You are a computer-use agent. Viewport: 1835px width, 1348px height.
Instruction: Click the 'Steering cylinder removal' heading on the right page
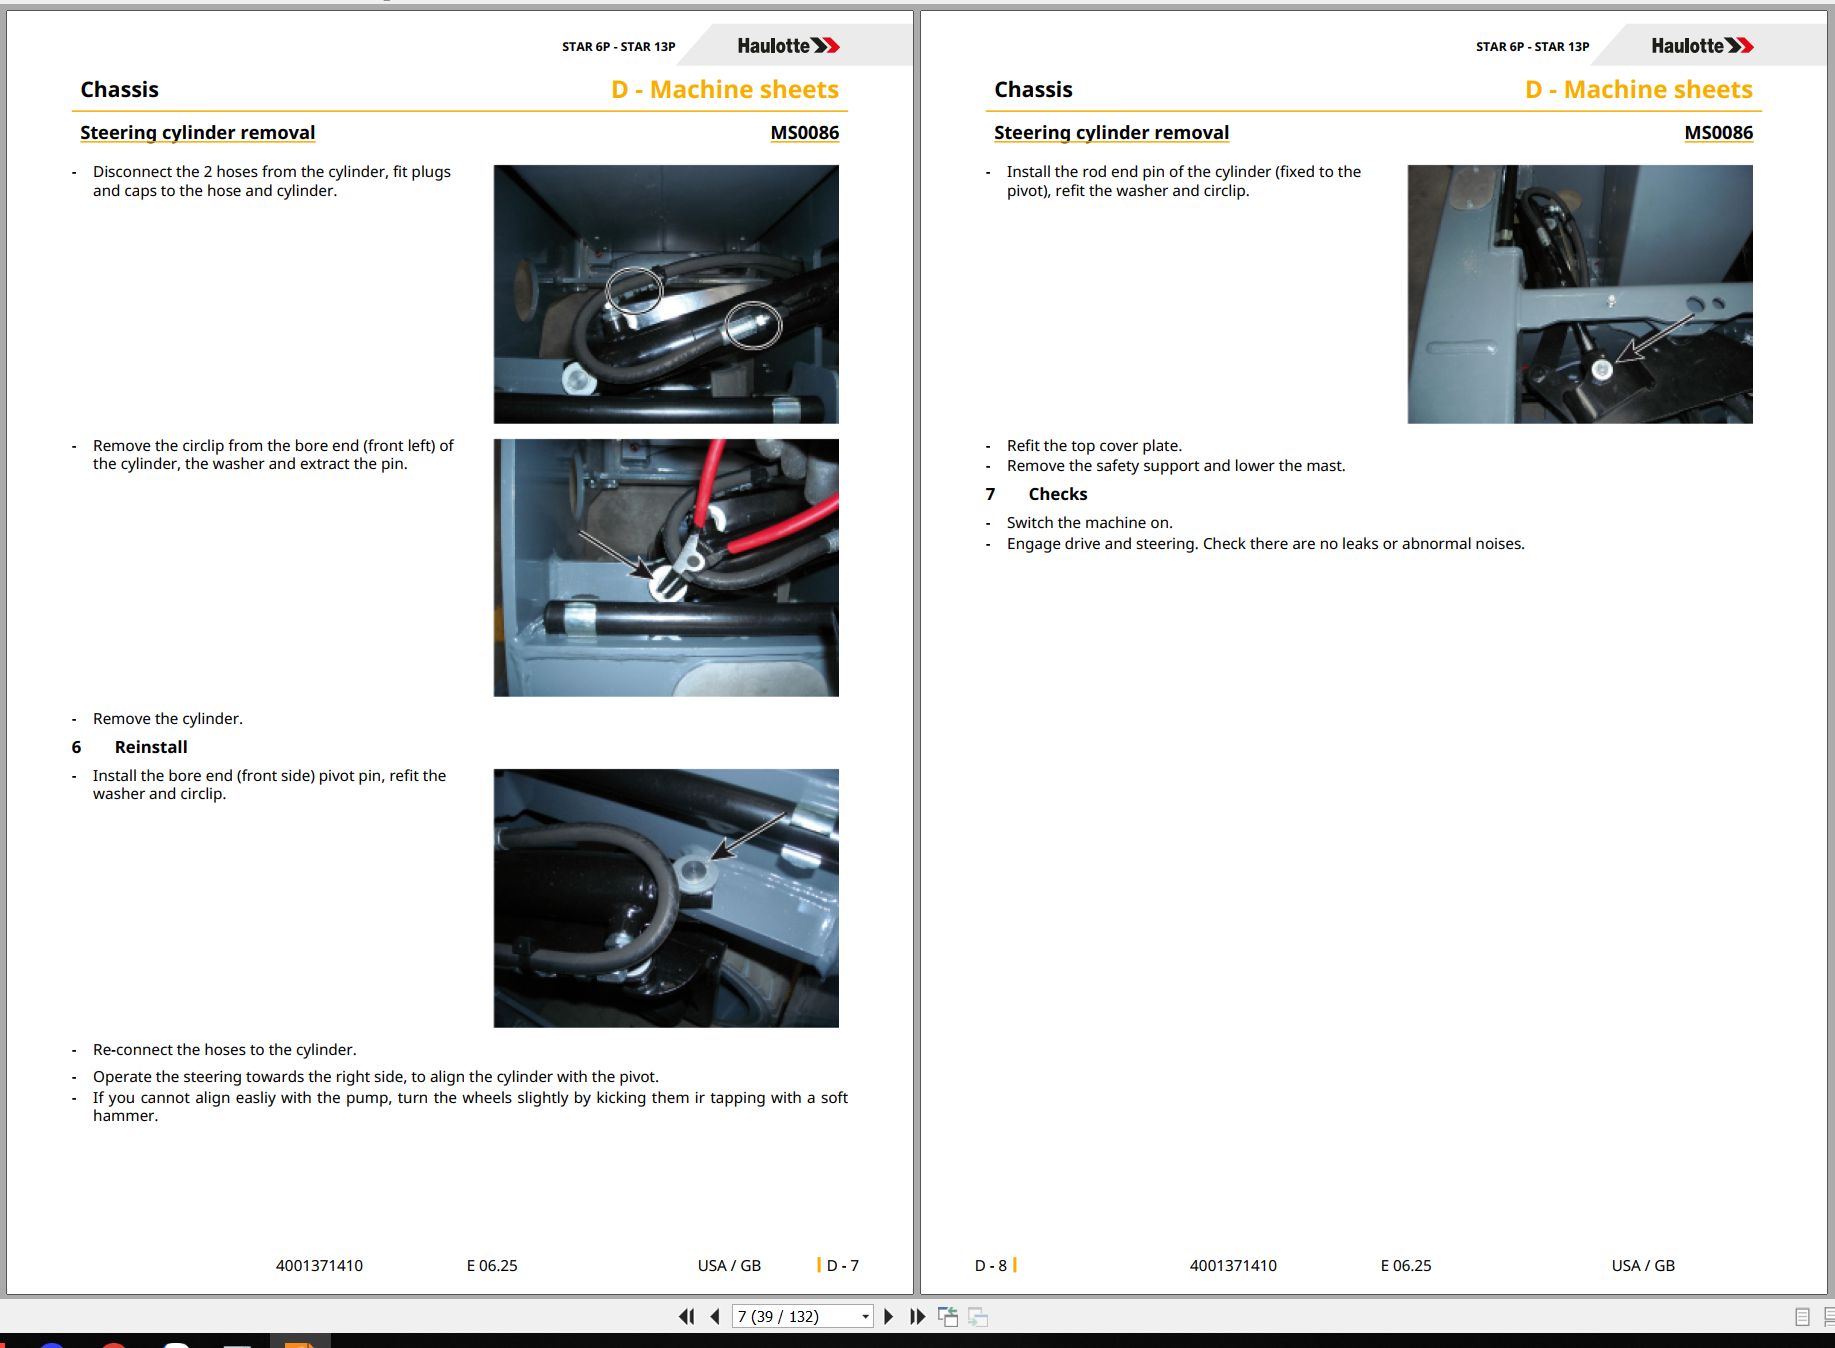point(1111,133)
